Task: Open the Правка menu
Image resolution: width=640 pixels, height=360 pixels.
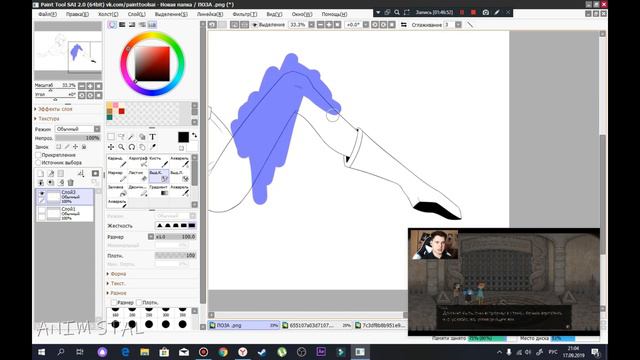Action: click(77, 14)
